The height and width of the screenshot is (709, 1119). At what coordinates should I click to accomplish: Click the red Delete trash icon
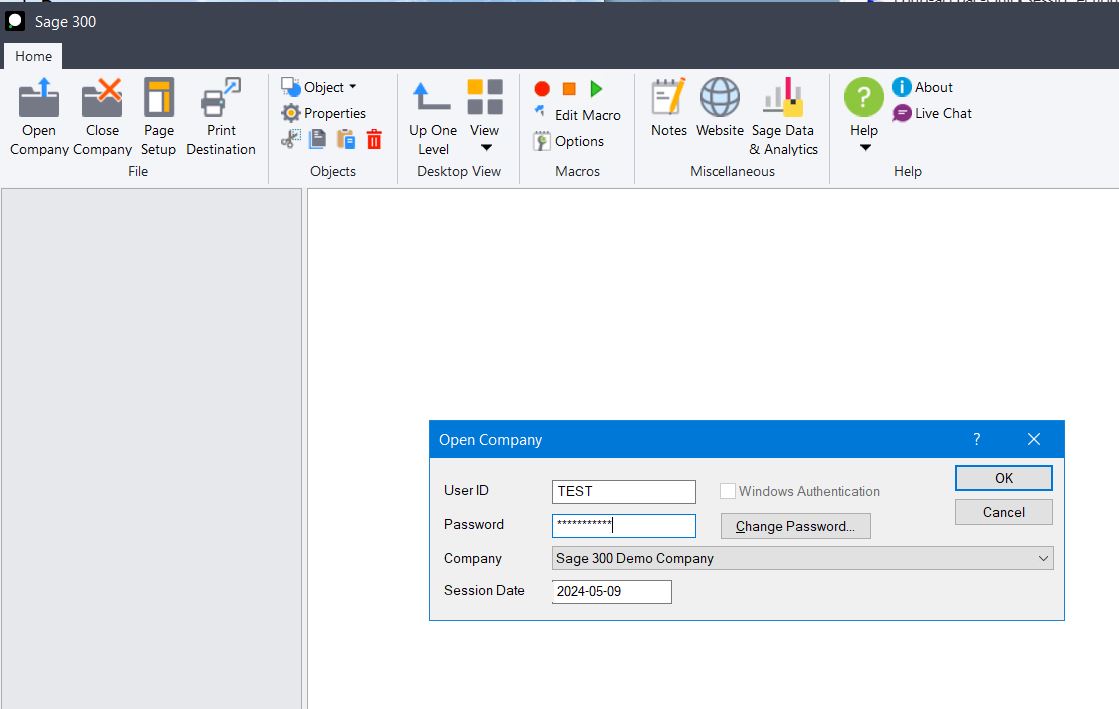(374, 139)
